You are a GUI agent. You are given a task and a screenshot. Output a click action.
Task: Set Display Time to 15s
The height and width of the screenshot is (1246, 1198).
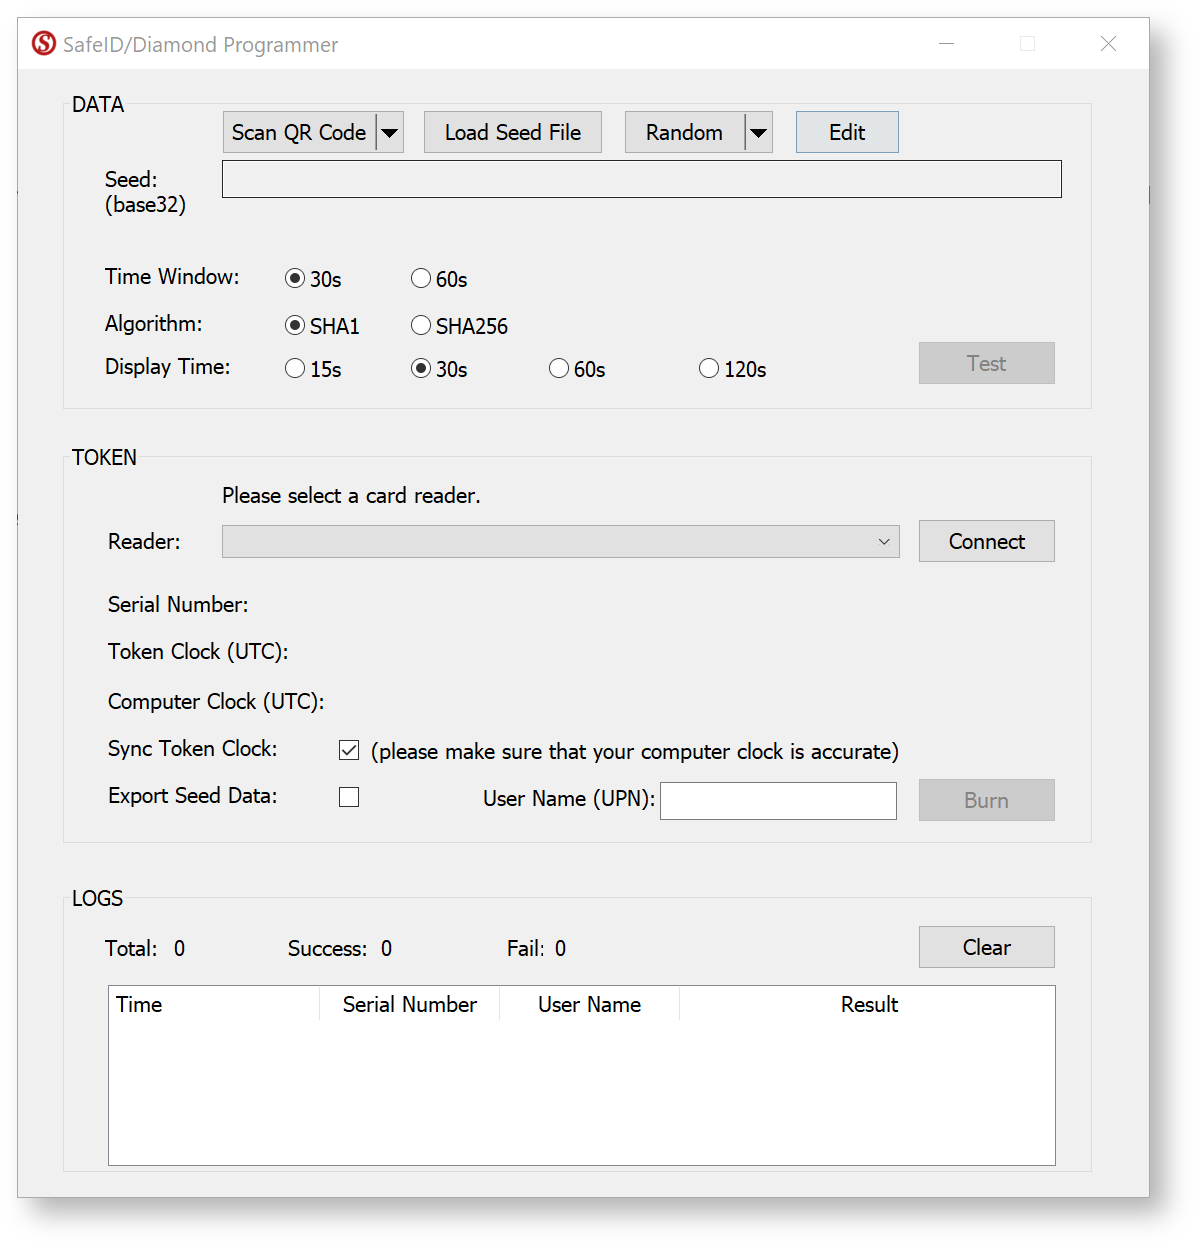(295, 368)
